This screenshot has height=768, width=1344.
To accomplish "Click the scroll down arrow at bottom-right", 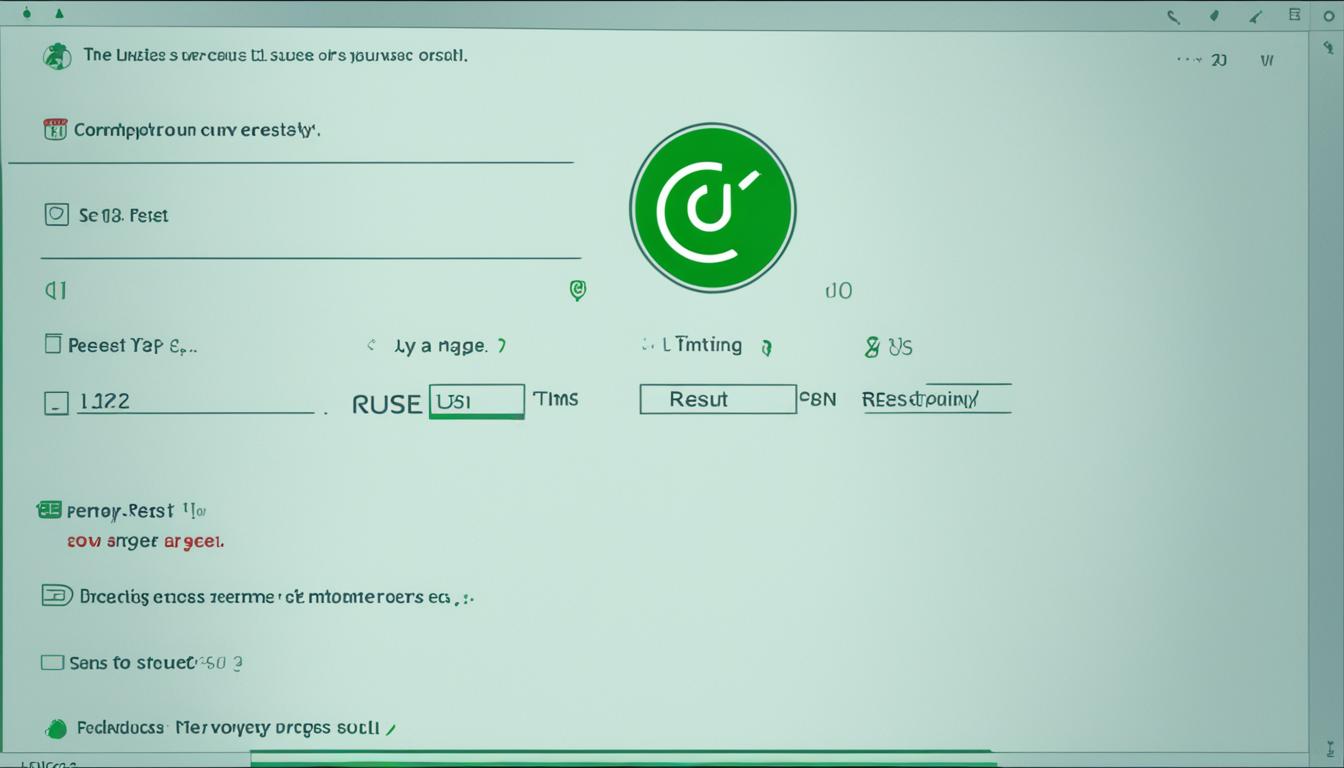I will tap(1329, 748).
